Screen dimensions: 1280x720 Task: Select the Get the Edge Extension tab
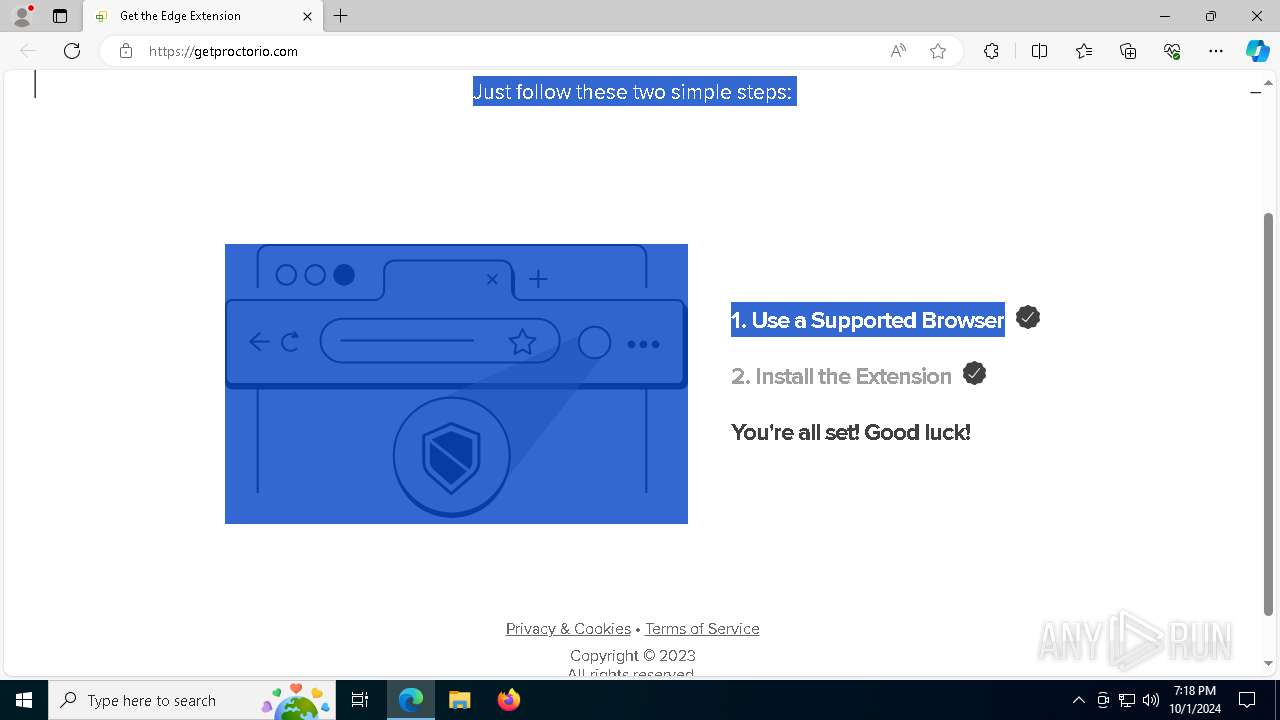202,16
